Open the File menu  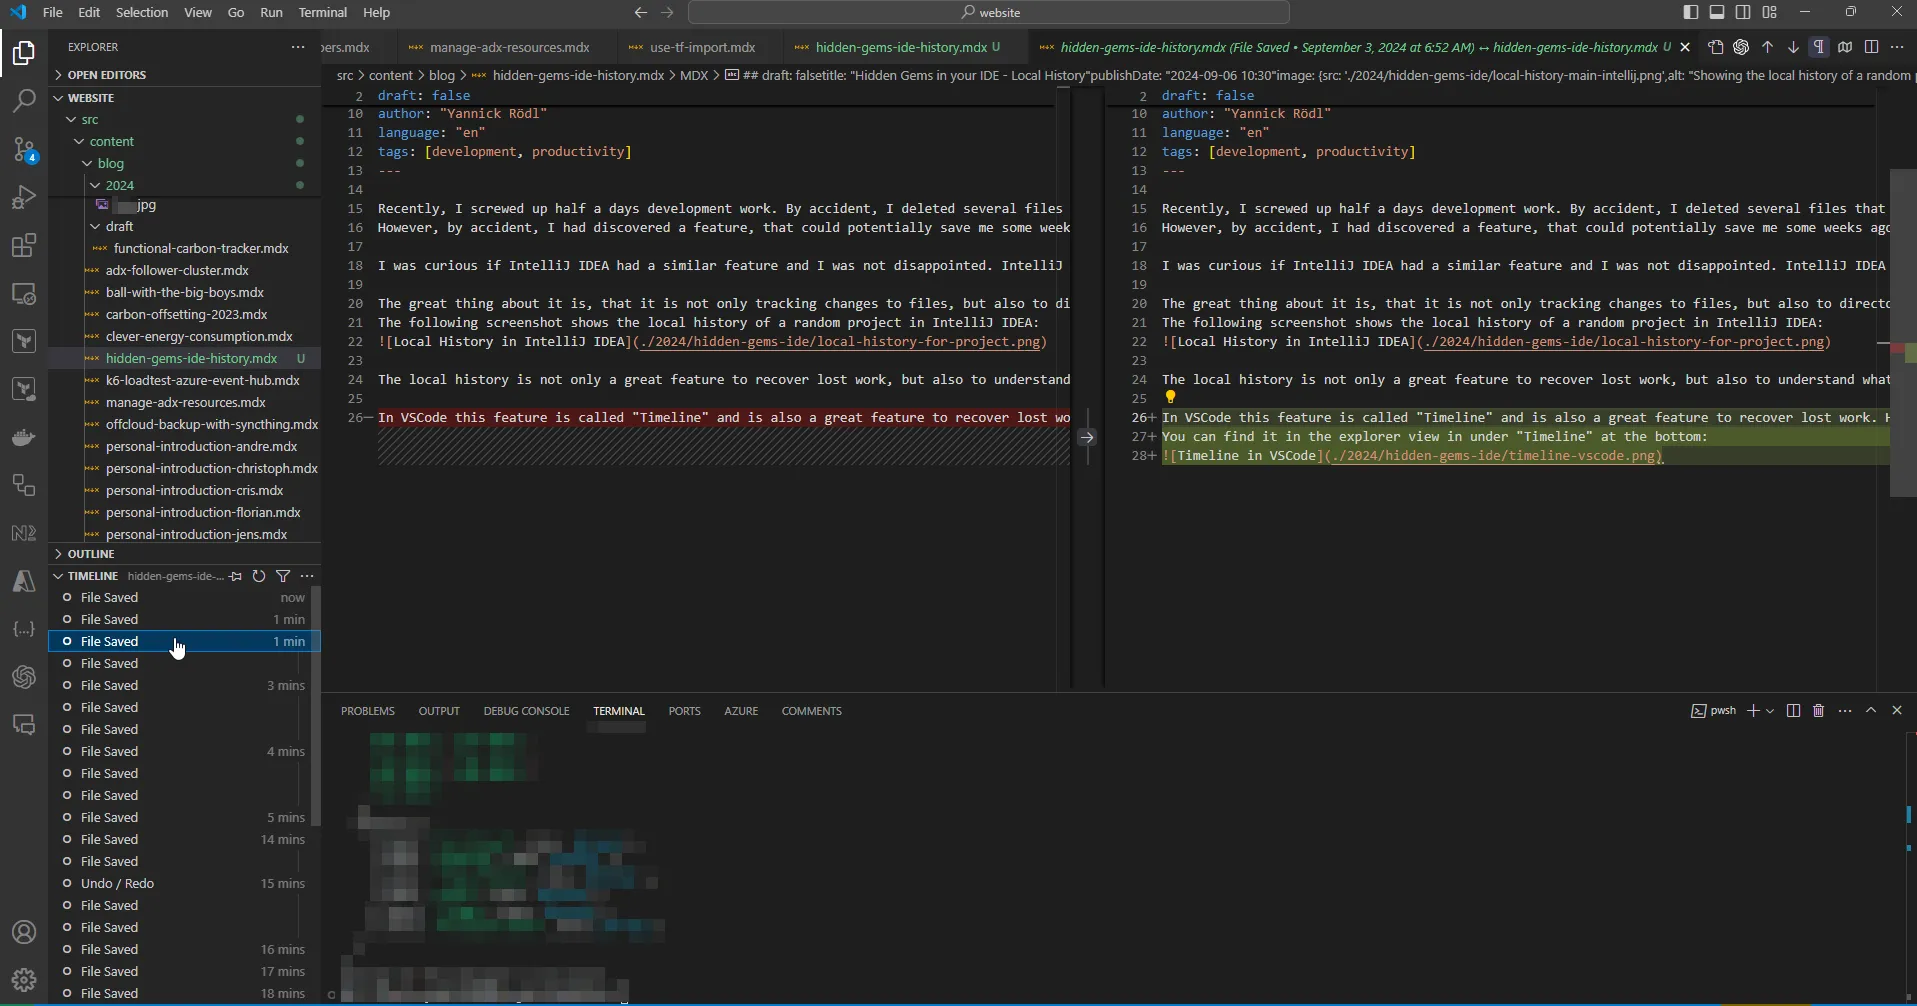tap(53, 12)
